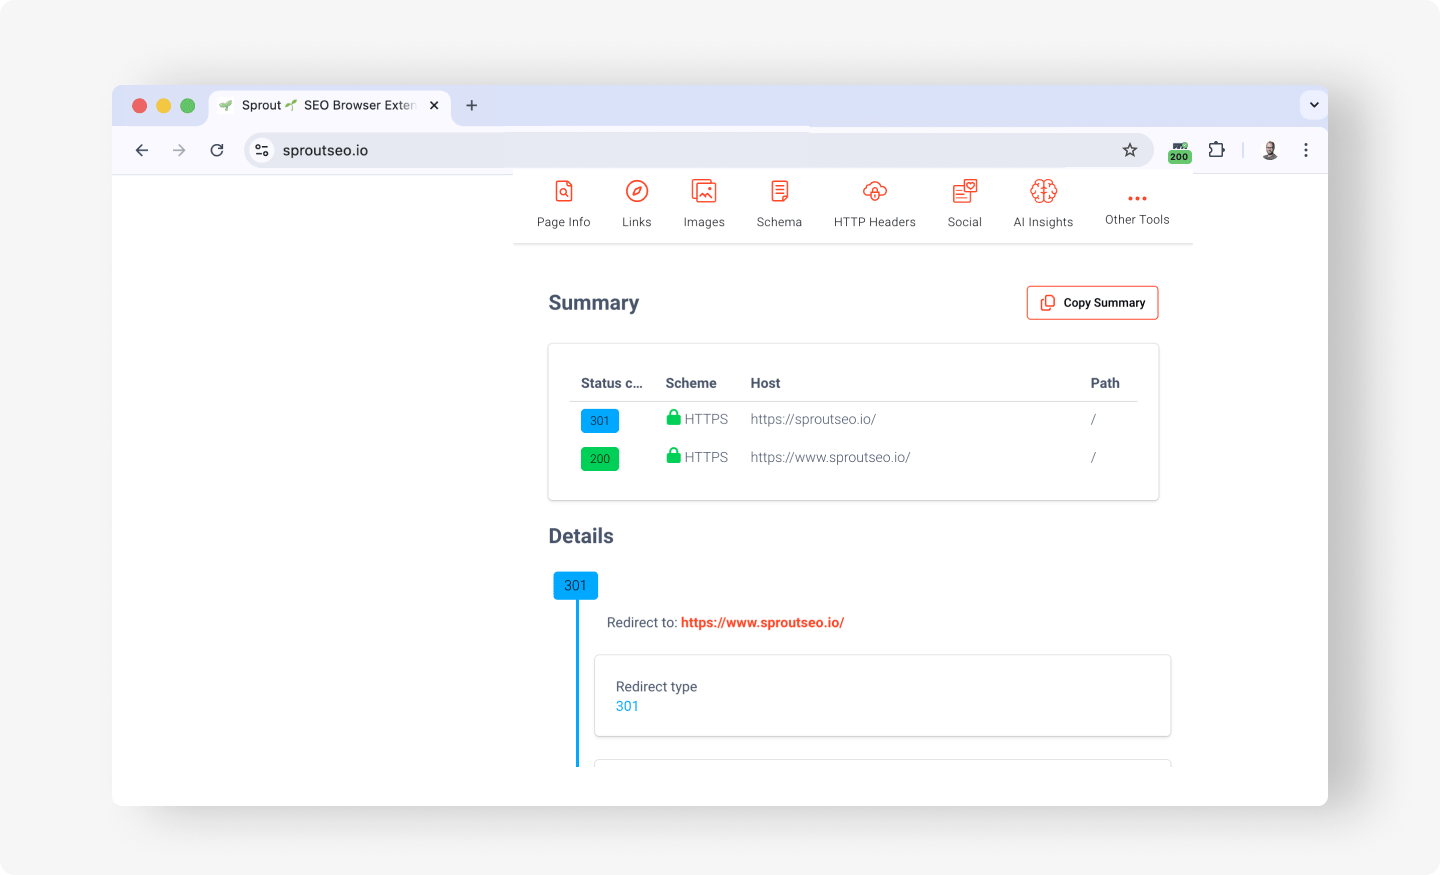Screen dimensions: 1440x875
Task: Follow the redirect link to www.sproutseo.io
Action: [x=762, y=622]
